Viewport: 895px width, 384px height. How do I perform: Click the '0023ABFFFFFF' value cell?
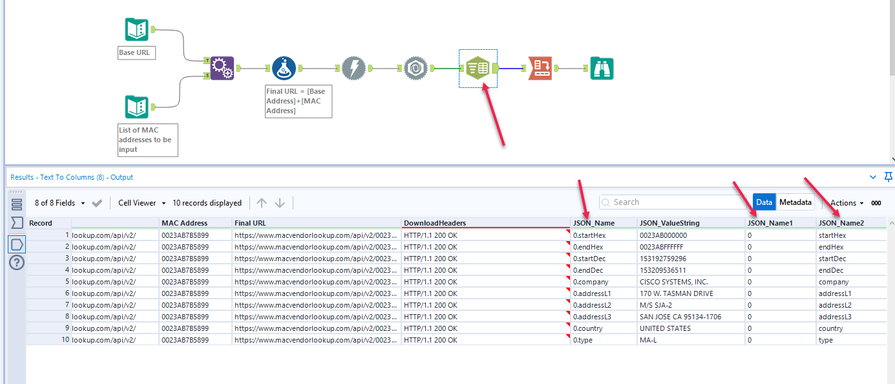click(691, 246)
